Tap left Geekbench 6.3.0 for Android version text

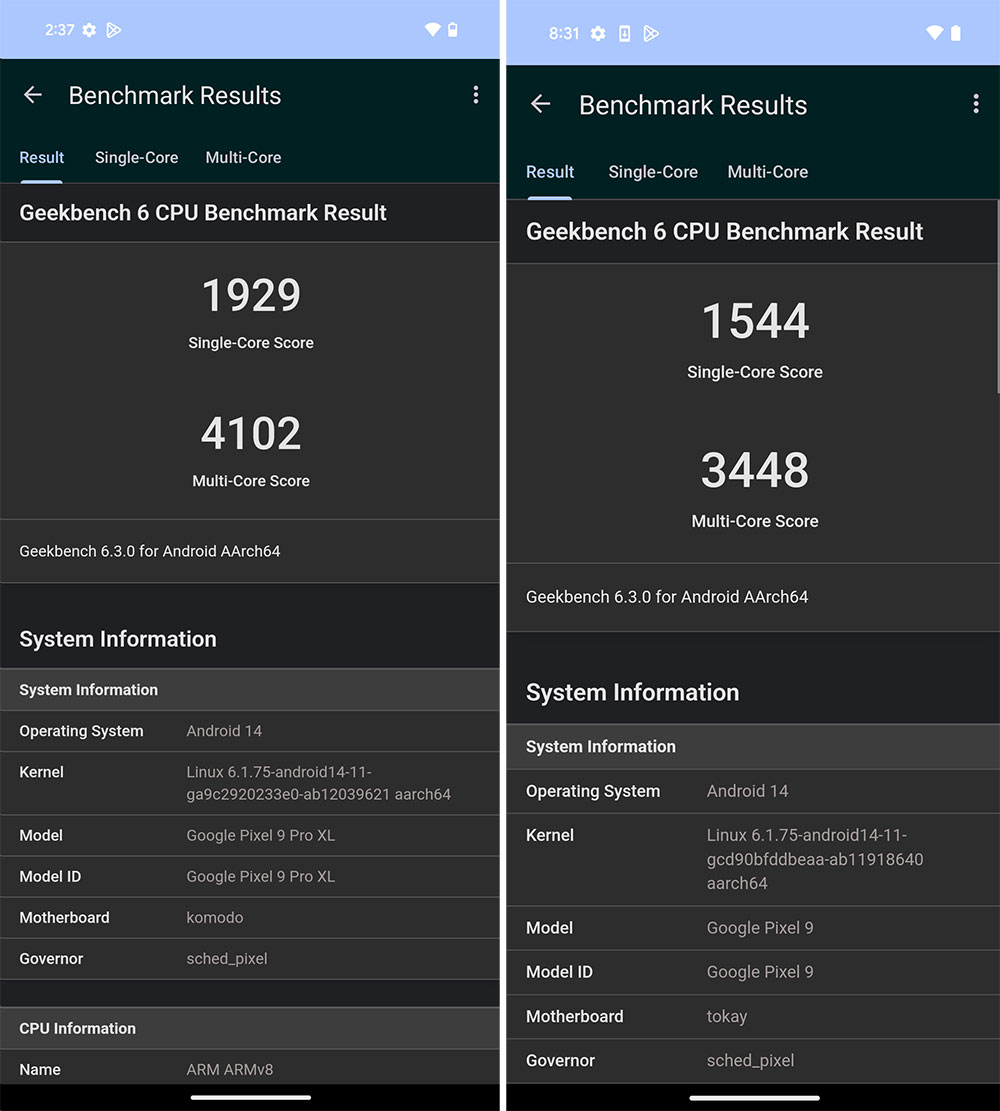point(150,551)
